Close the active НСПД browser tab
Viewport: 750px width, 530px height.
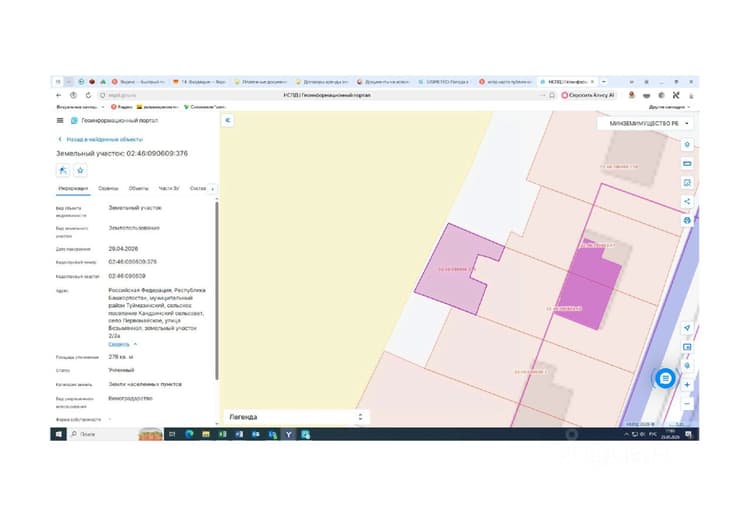pos(592,82)
